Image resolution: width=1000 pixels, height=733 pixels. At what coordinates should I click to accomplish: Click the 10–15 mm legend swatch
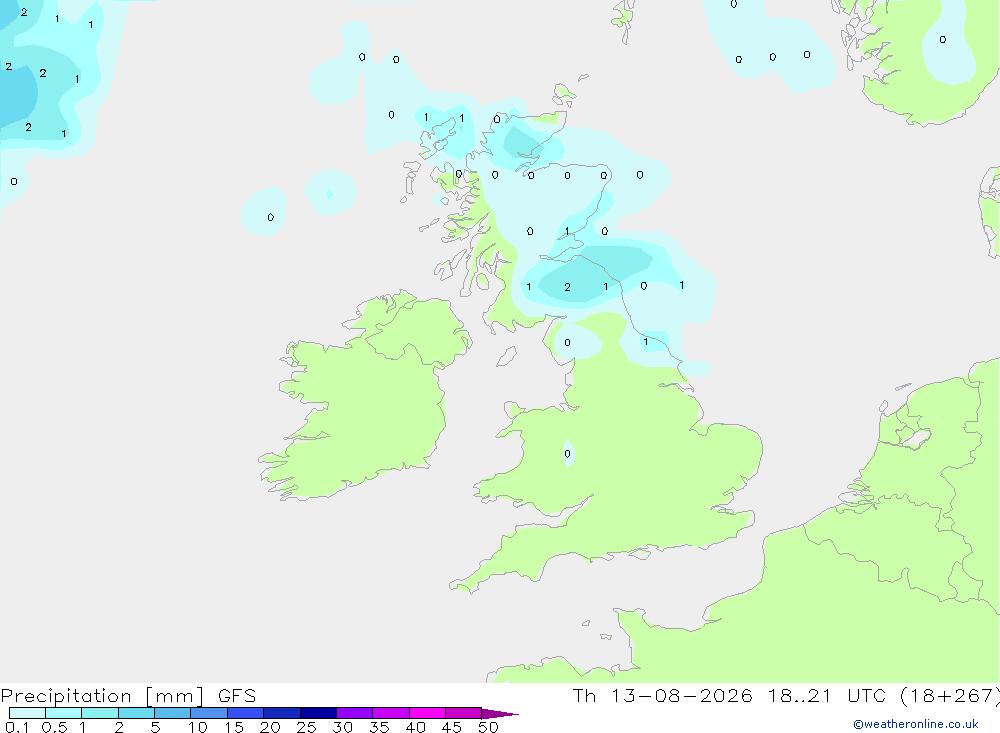pos(209,713)
